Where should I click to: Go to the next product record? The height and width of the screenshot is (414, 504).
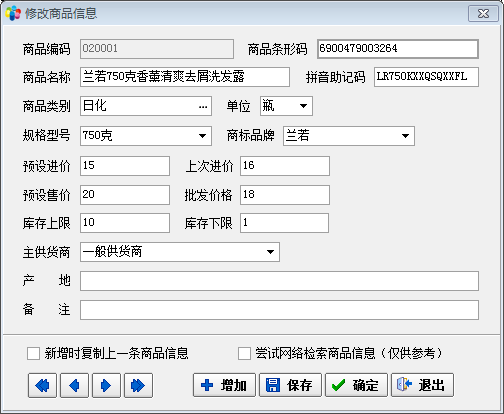(106, 385)
